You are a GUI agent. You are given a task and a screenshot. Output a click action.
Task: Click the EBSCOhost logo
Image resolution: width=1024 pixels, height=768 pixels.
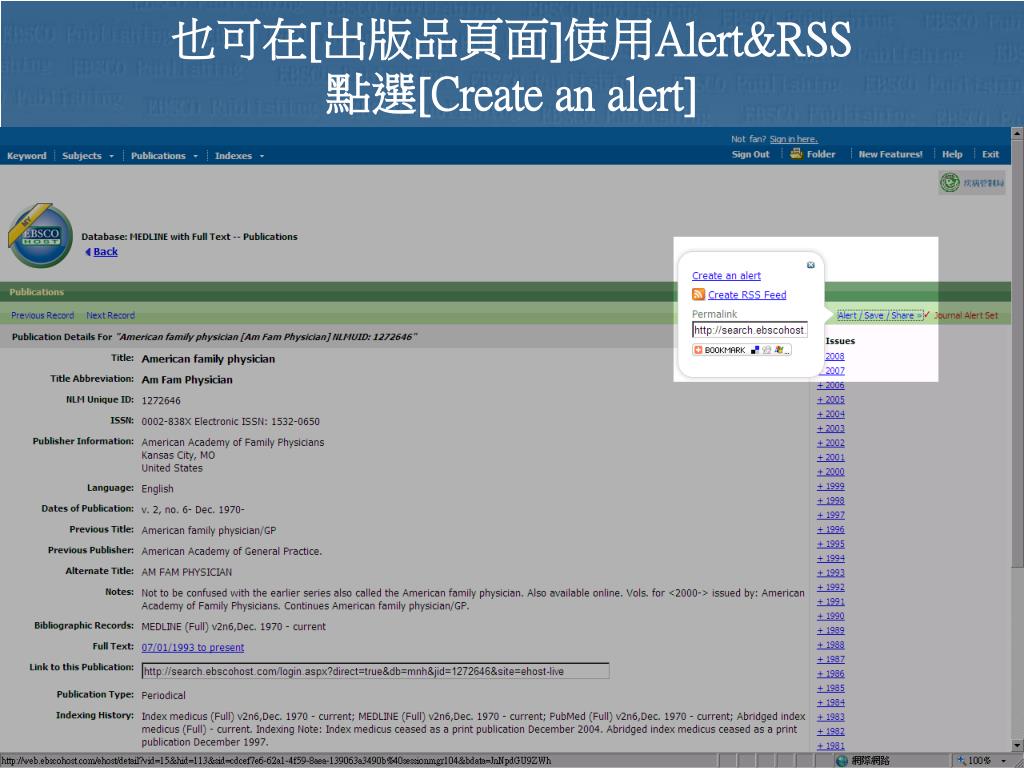tap(40, 235)
